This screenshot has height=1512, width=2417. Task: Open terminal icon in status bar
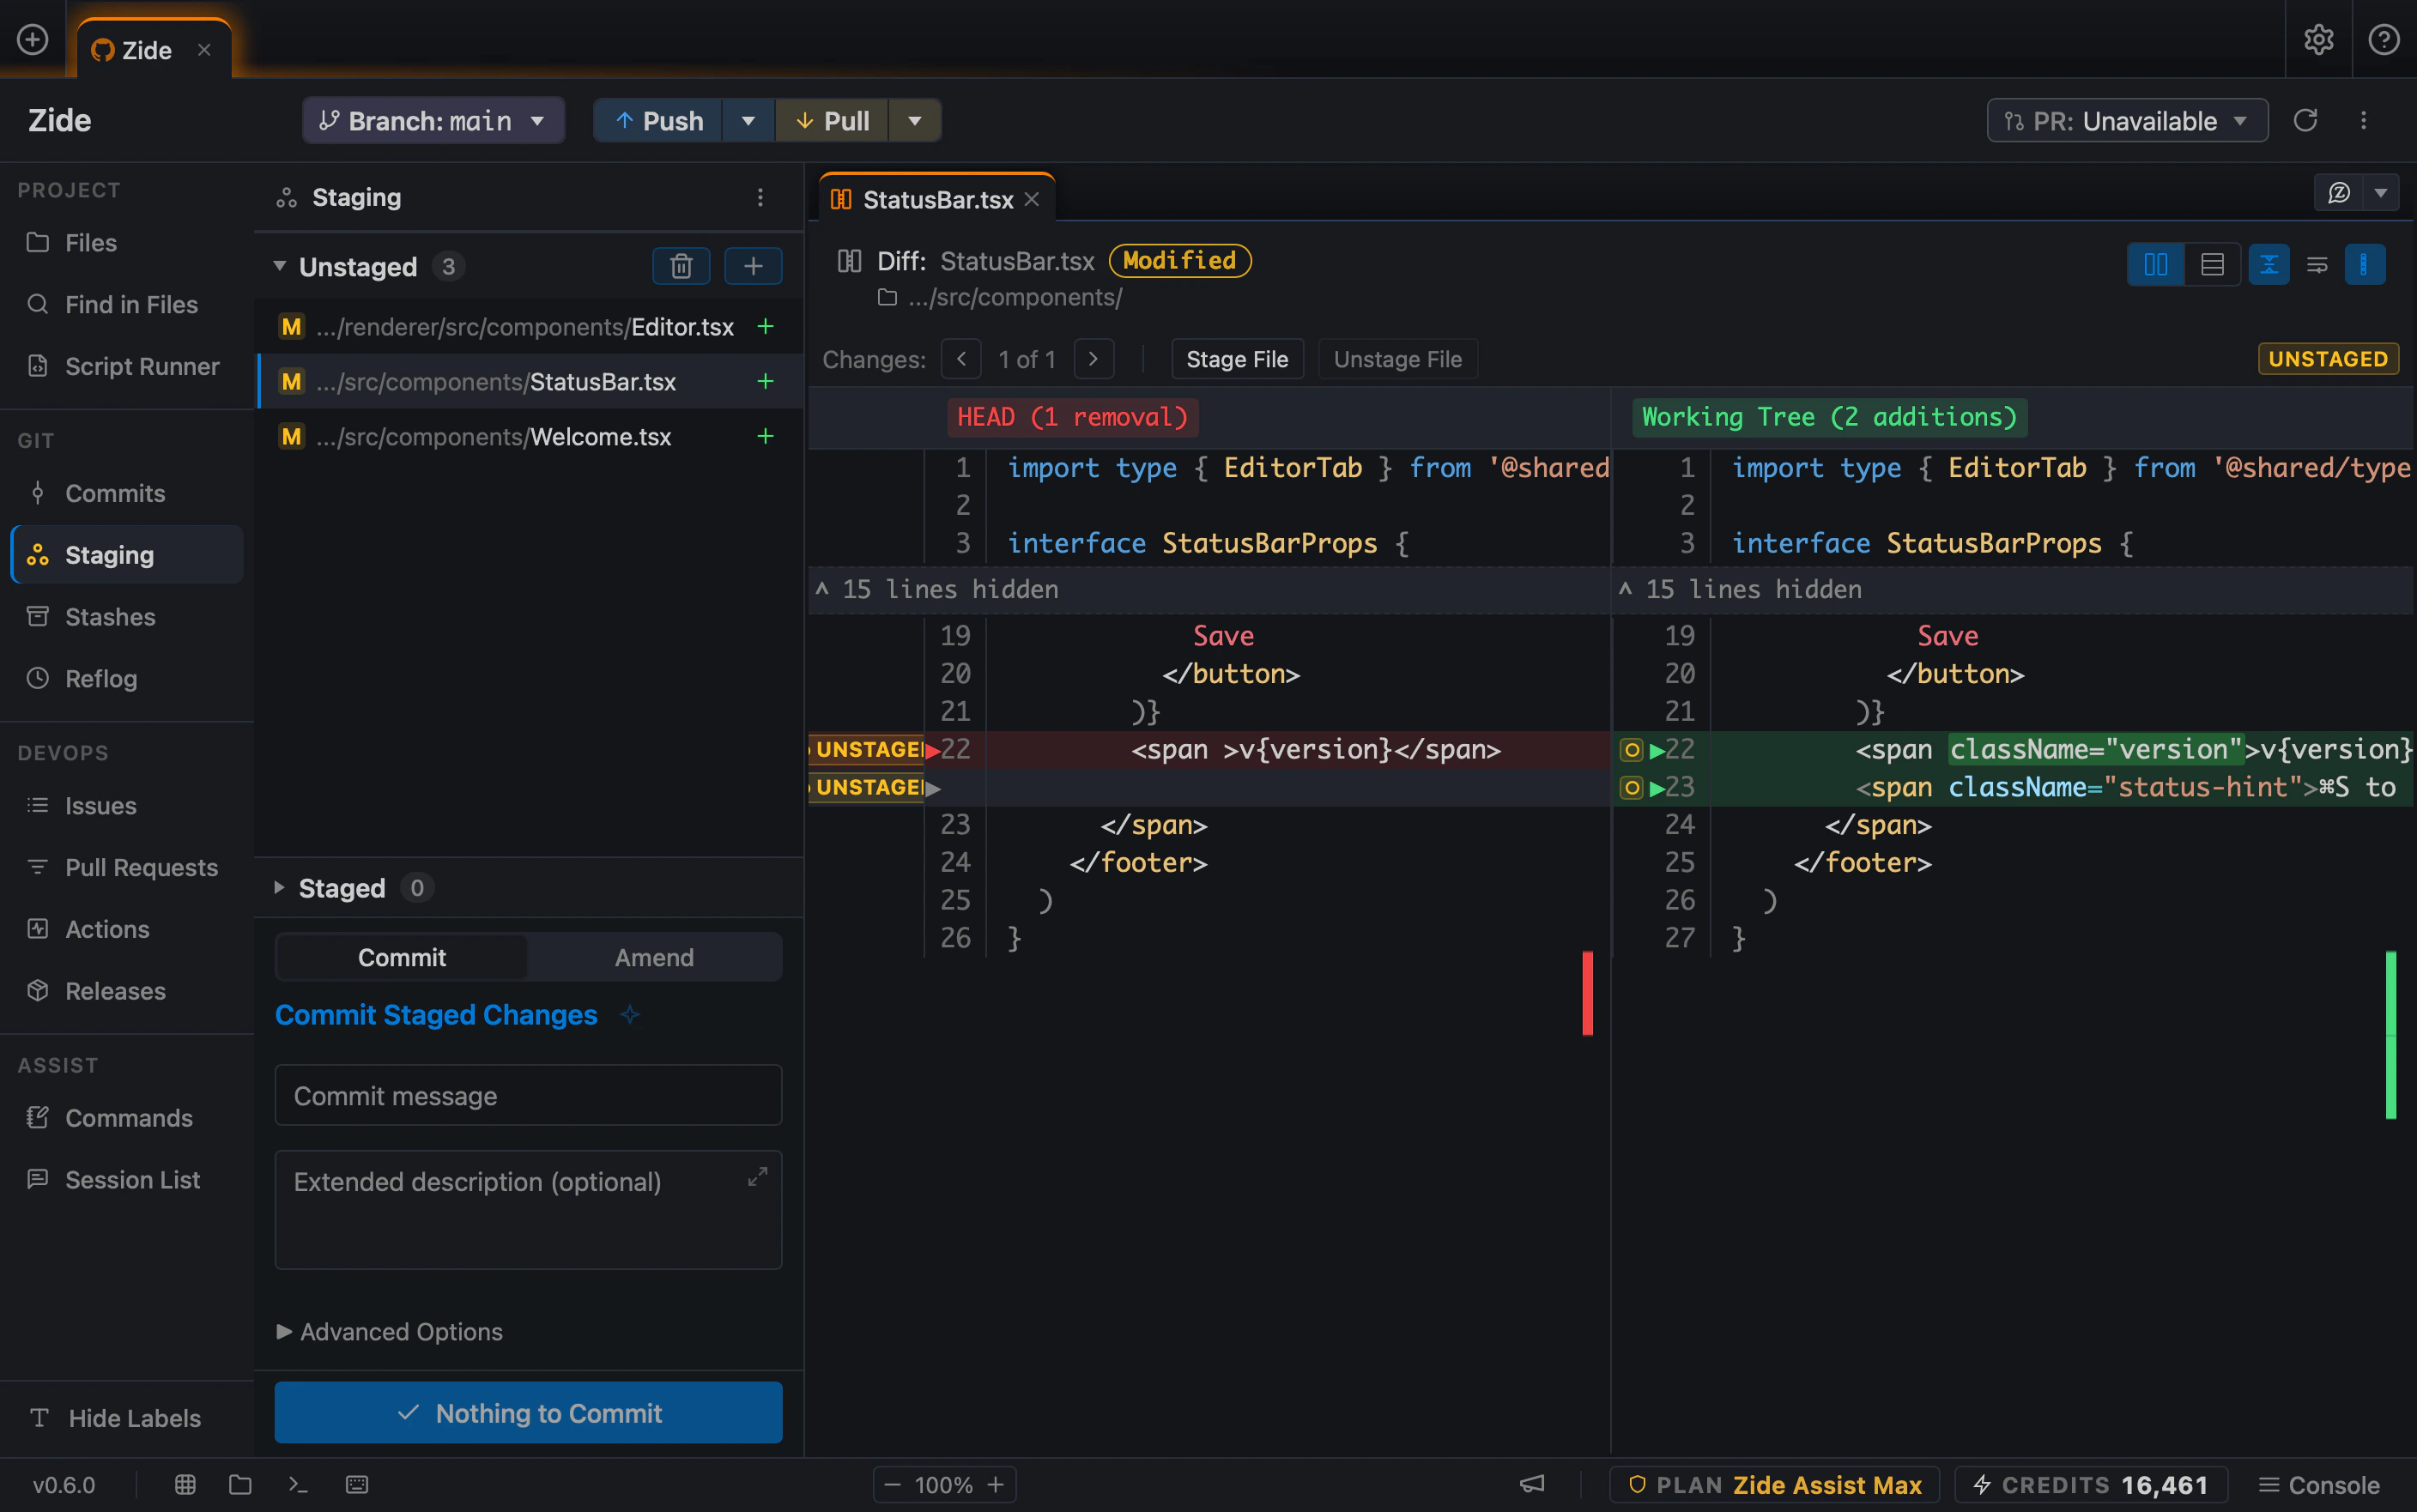[298, 1484]
